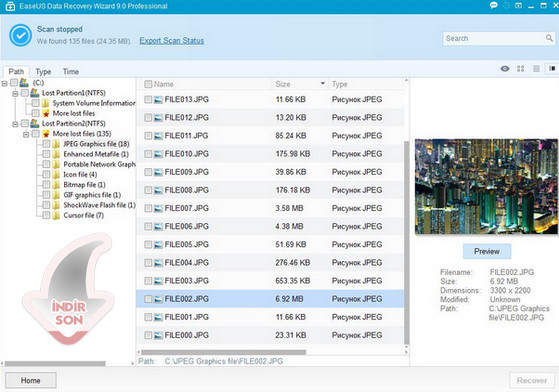
Task: Check the (C:) root tree checkbox
Action: [14, 83]
